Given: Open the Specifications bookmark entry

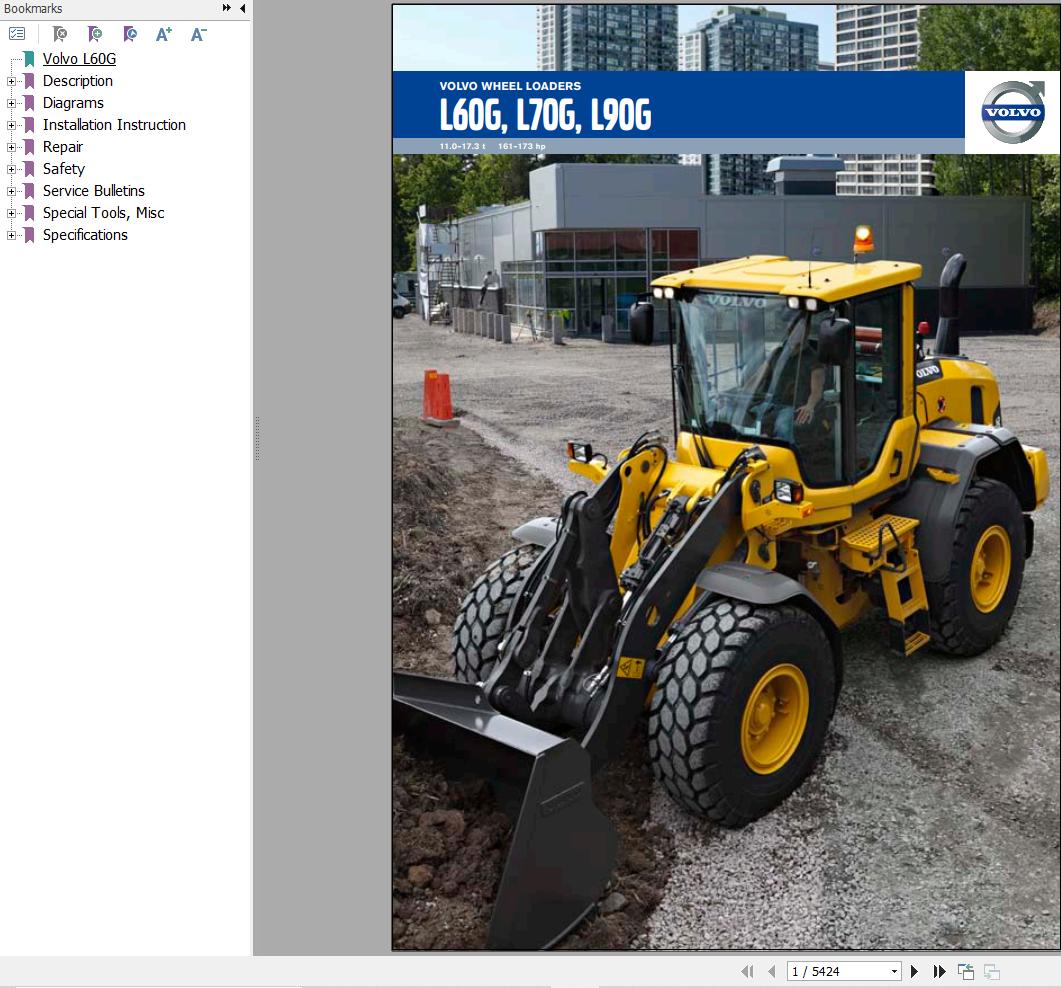Looking at the screenshot, I should 85,235.
